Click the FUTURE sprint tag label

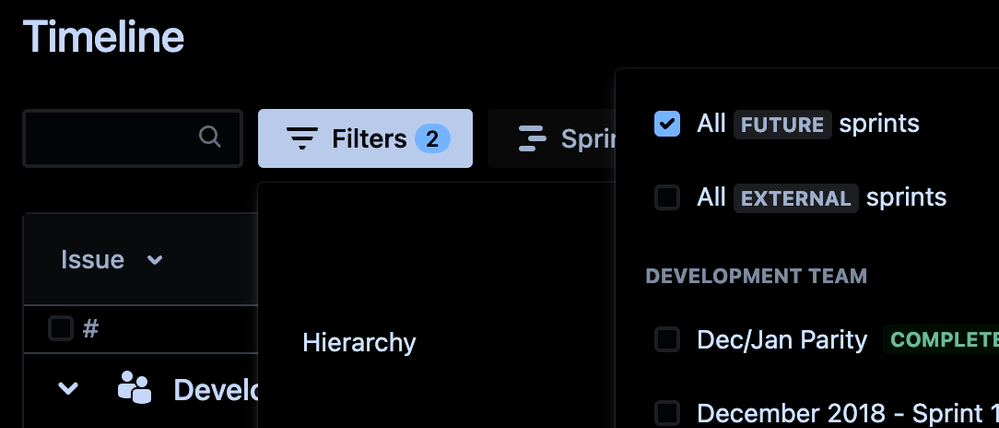point(782,124)
